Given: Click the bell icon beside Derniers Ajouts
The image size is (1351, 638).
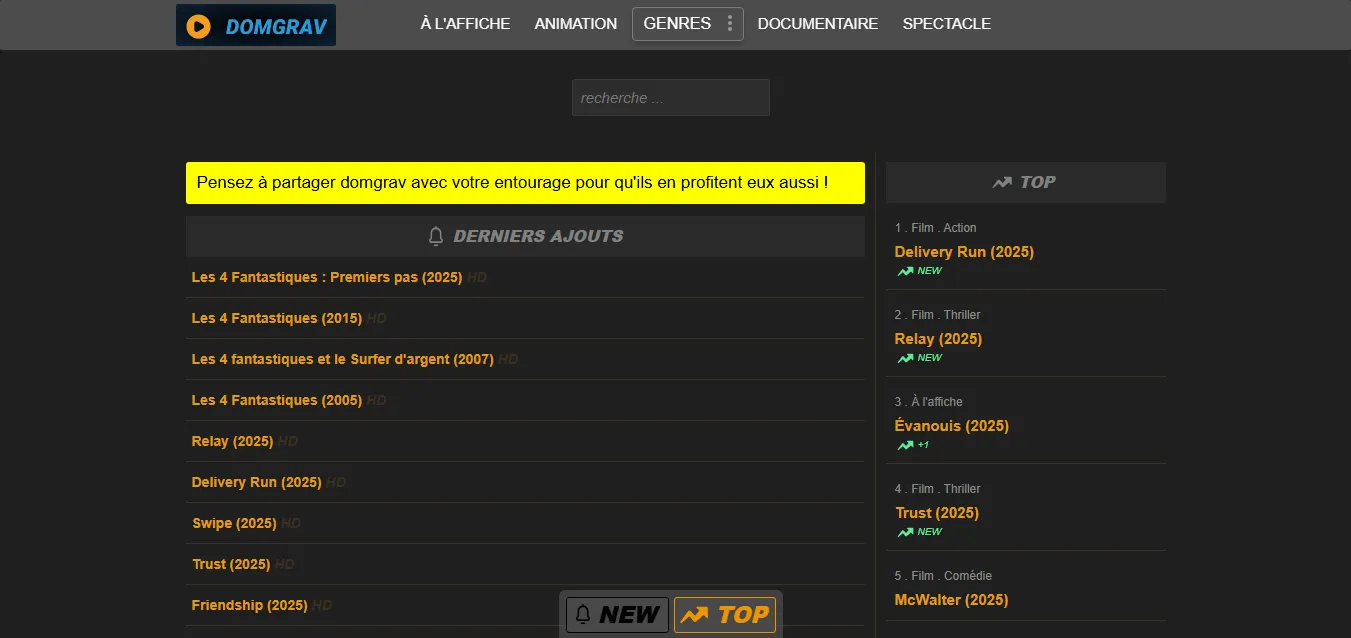Looking at the screenshot, I should tap(435, 236).
